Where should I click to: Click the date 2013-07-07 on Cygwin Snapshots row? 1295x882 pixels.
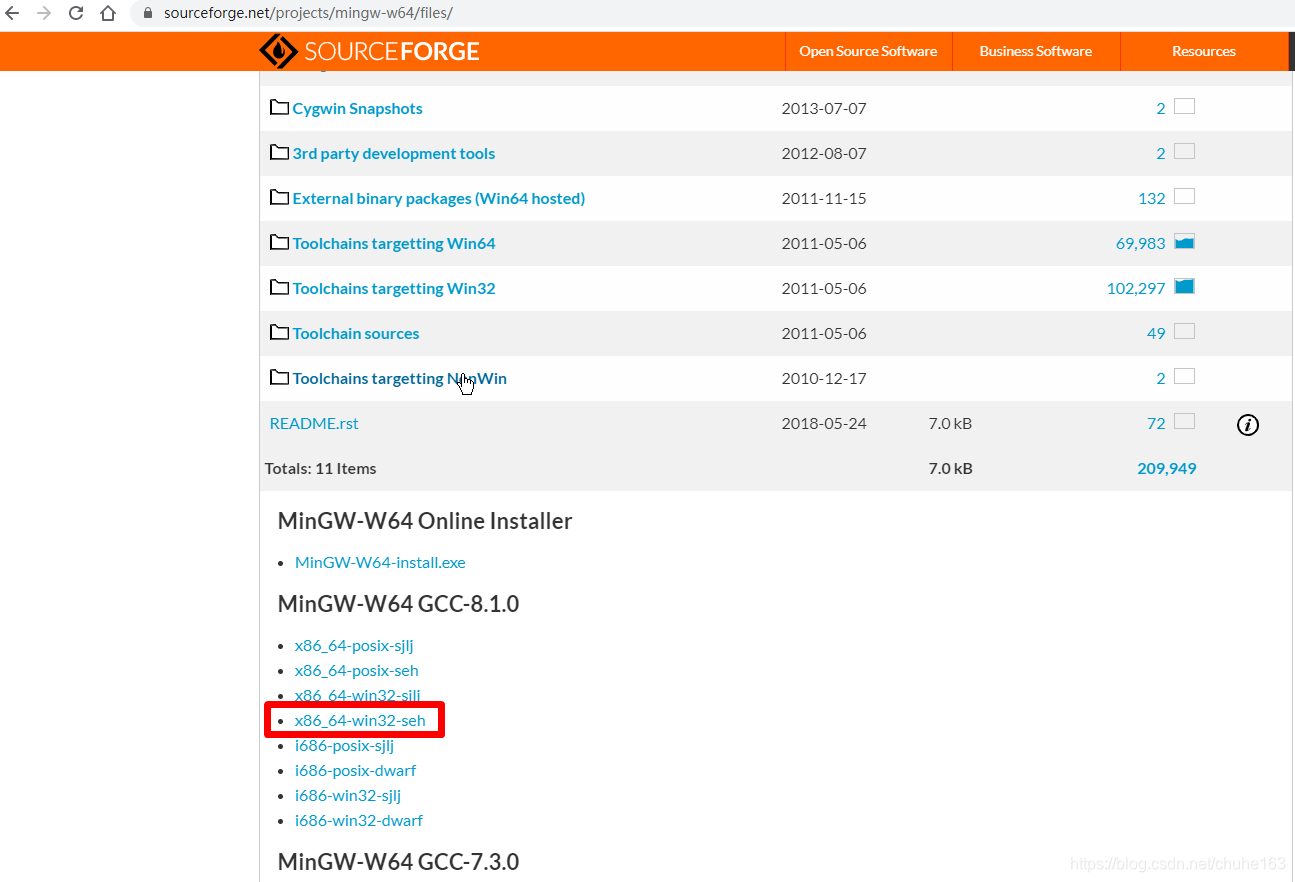824,108
